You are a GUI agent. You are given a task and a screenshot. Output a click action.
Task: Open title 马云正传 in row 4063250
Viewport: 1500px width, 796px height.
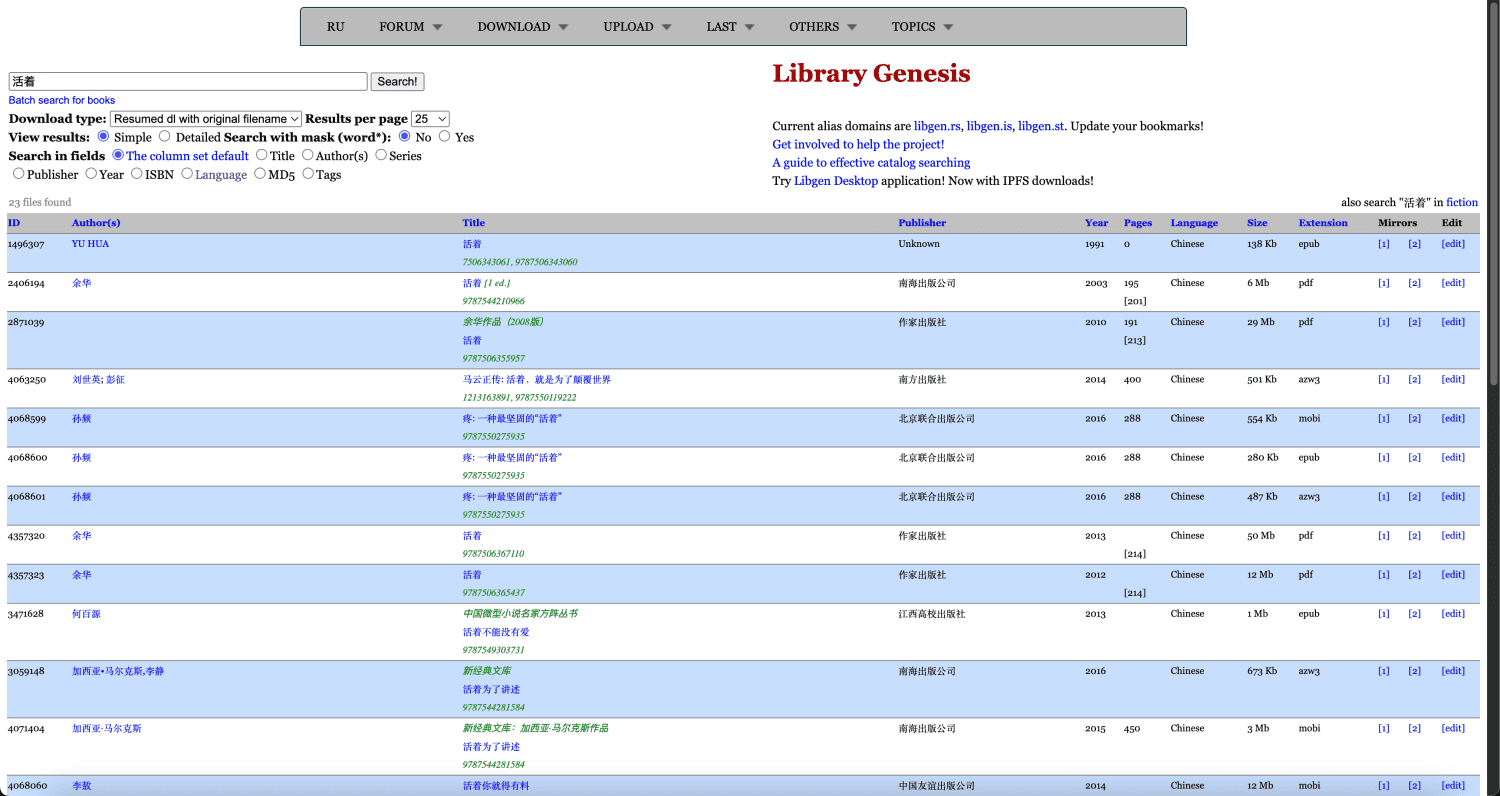click(x=536, y=380)
